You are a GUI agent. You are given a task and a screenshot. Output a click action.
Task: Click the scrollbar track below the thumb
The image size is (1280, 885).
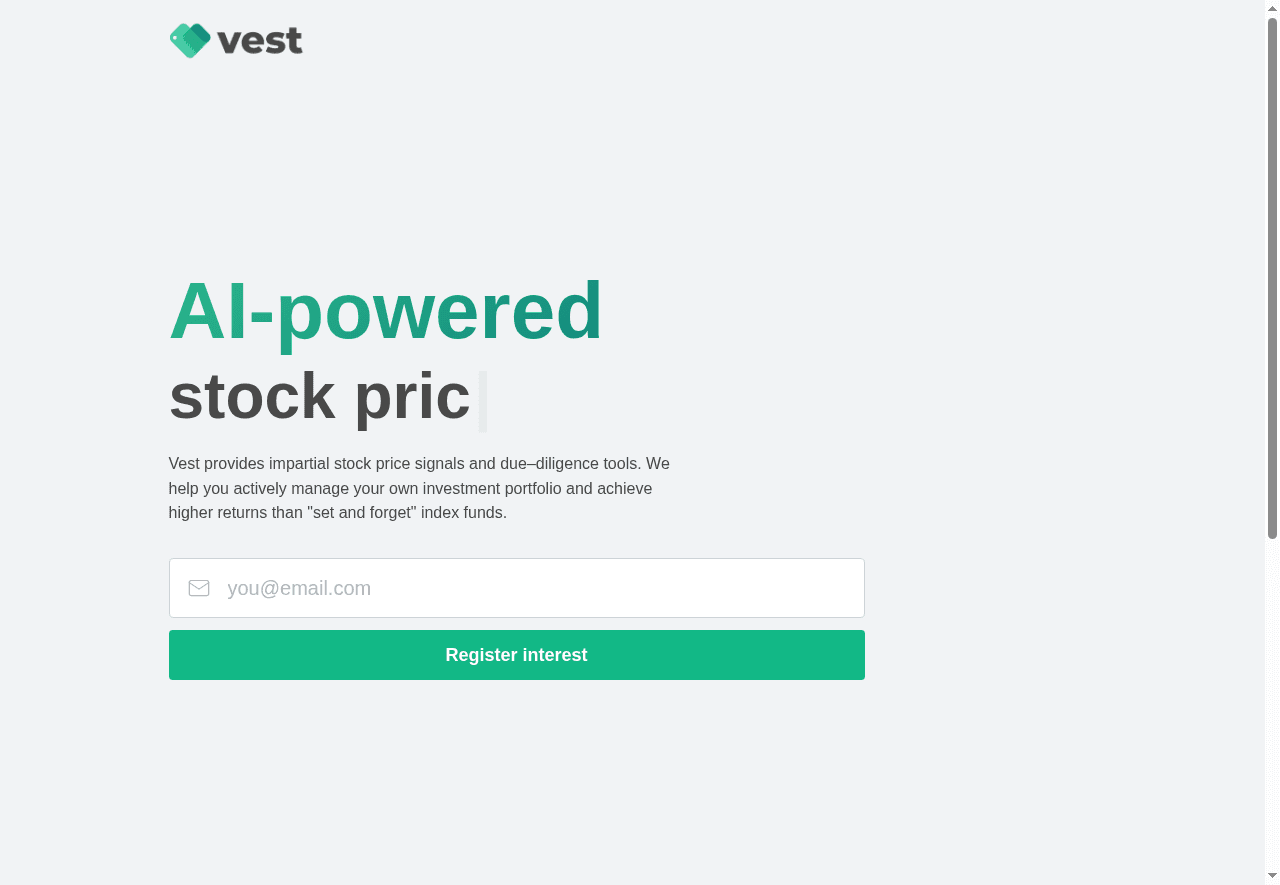pos(1272,700)
